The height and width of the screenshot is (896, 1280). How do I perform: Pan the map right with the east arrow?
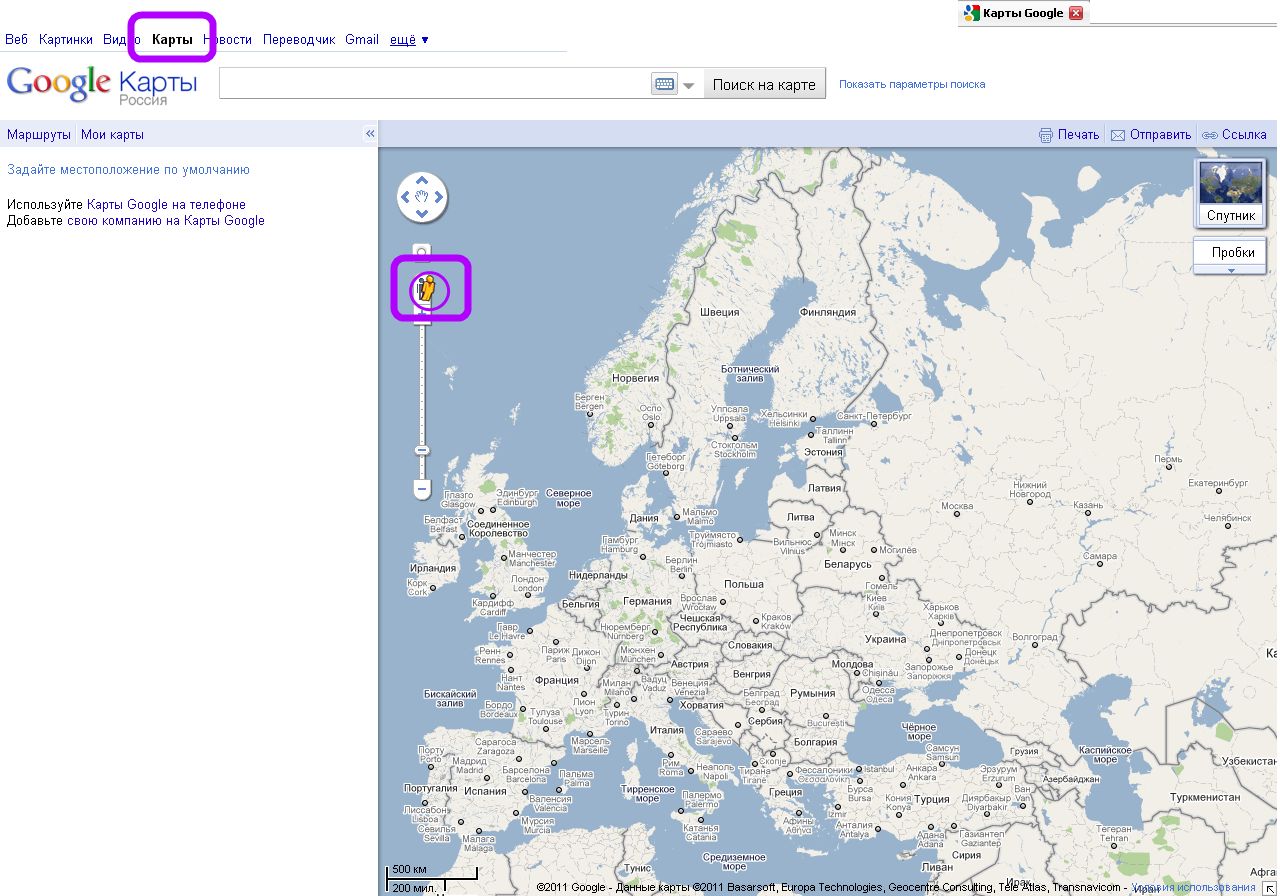pos(439,197)
